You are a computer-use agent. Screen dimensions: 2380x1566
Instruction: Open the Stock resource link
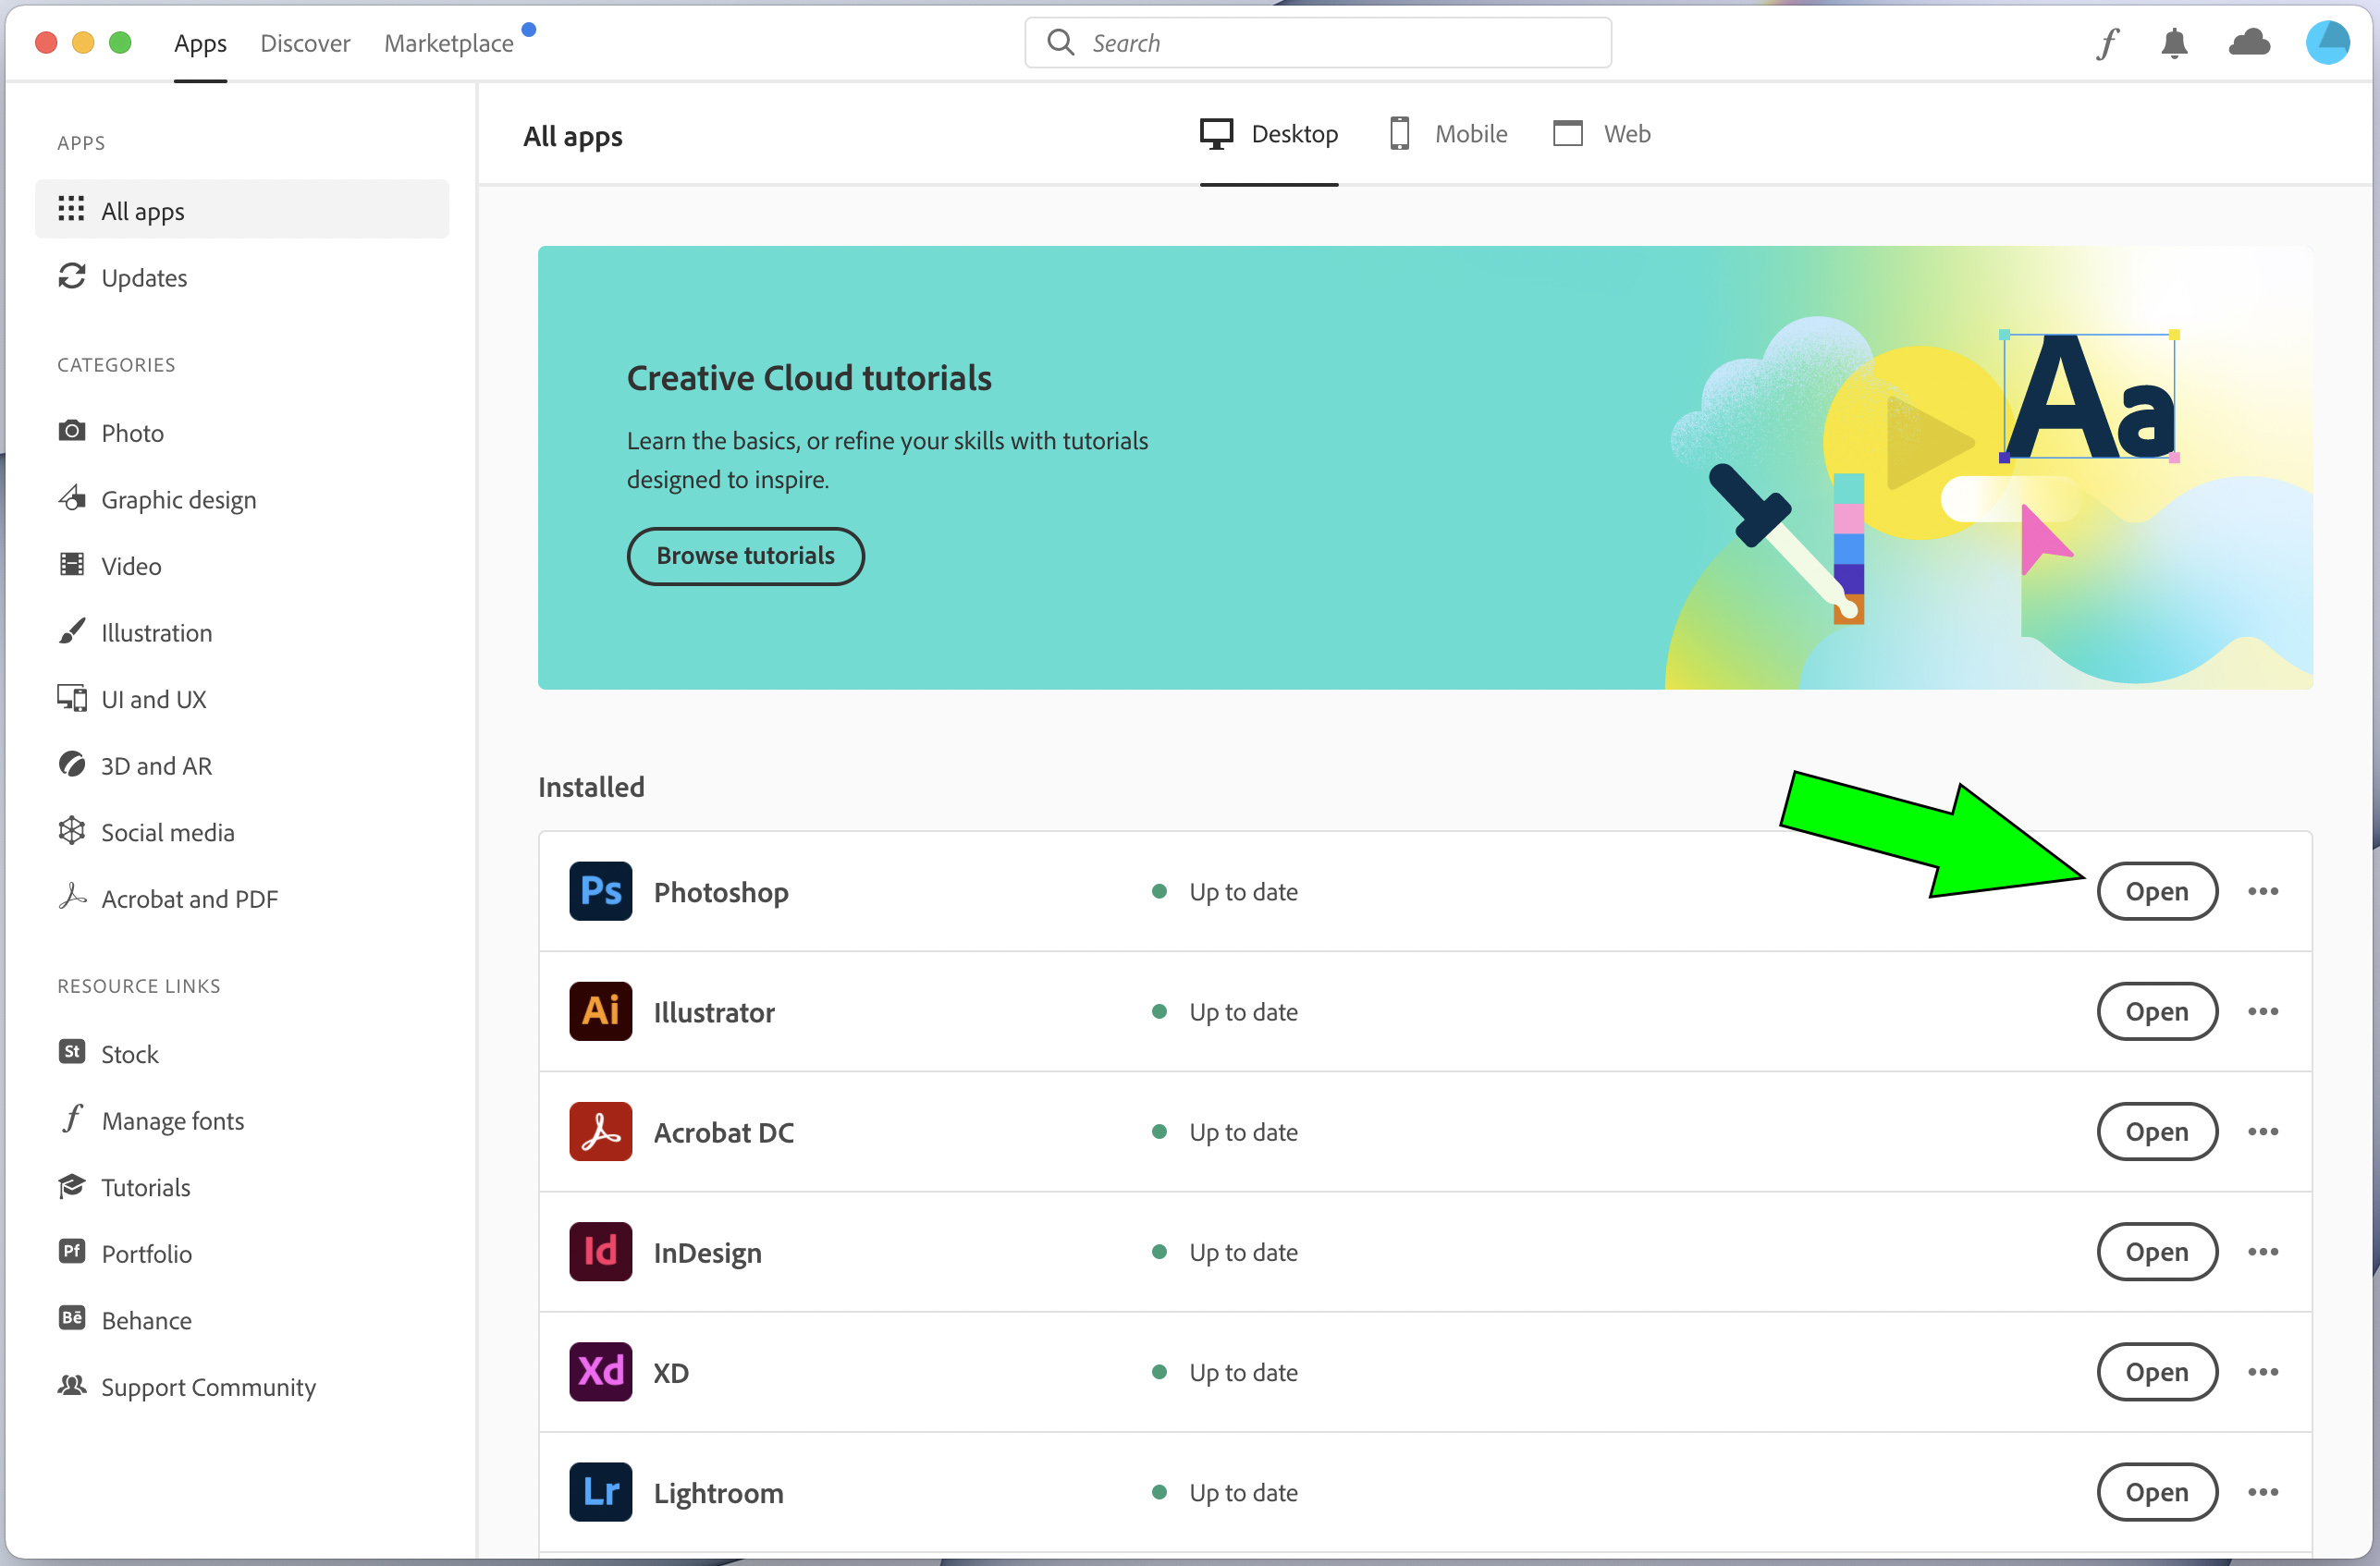(x=108, y=1053)
